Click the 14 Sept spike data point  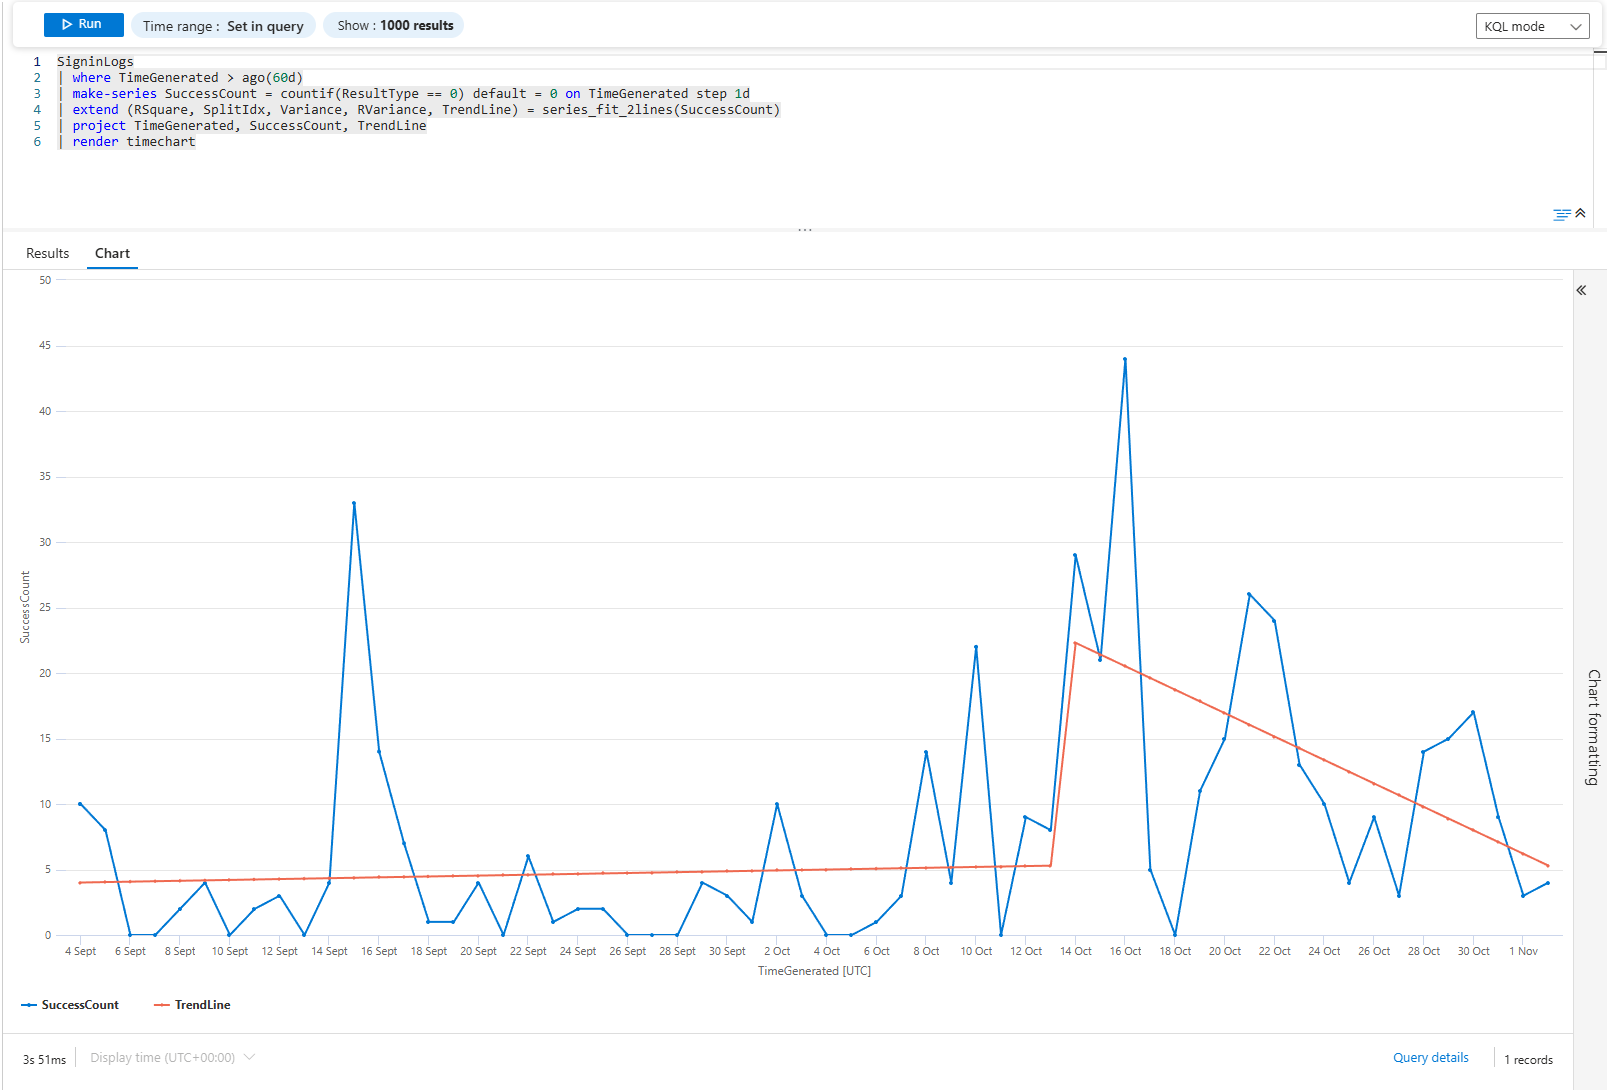click(353, 503)
